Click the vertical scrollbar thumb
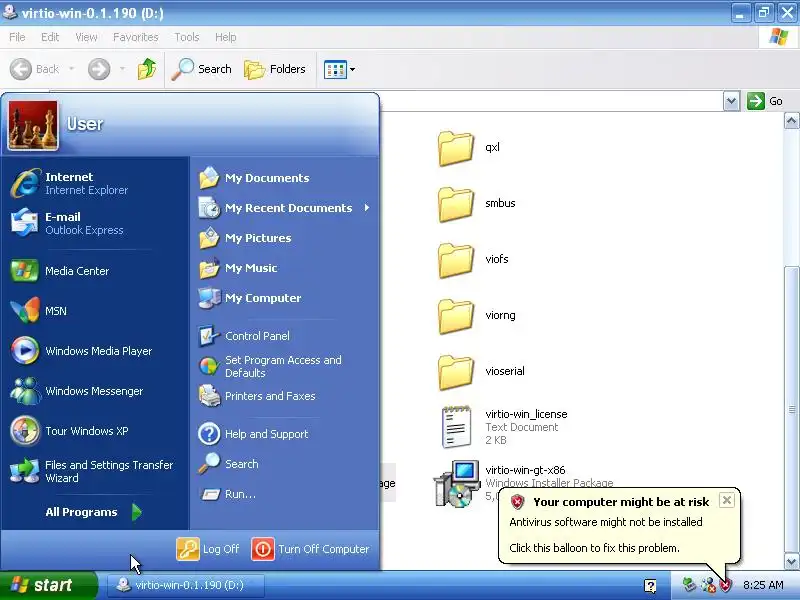This screenshot has width=800, height=600. point(791,409)
